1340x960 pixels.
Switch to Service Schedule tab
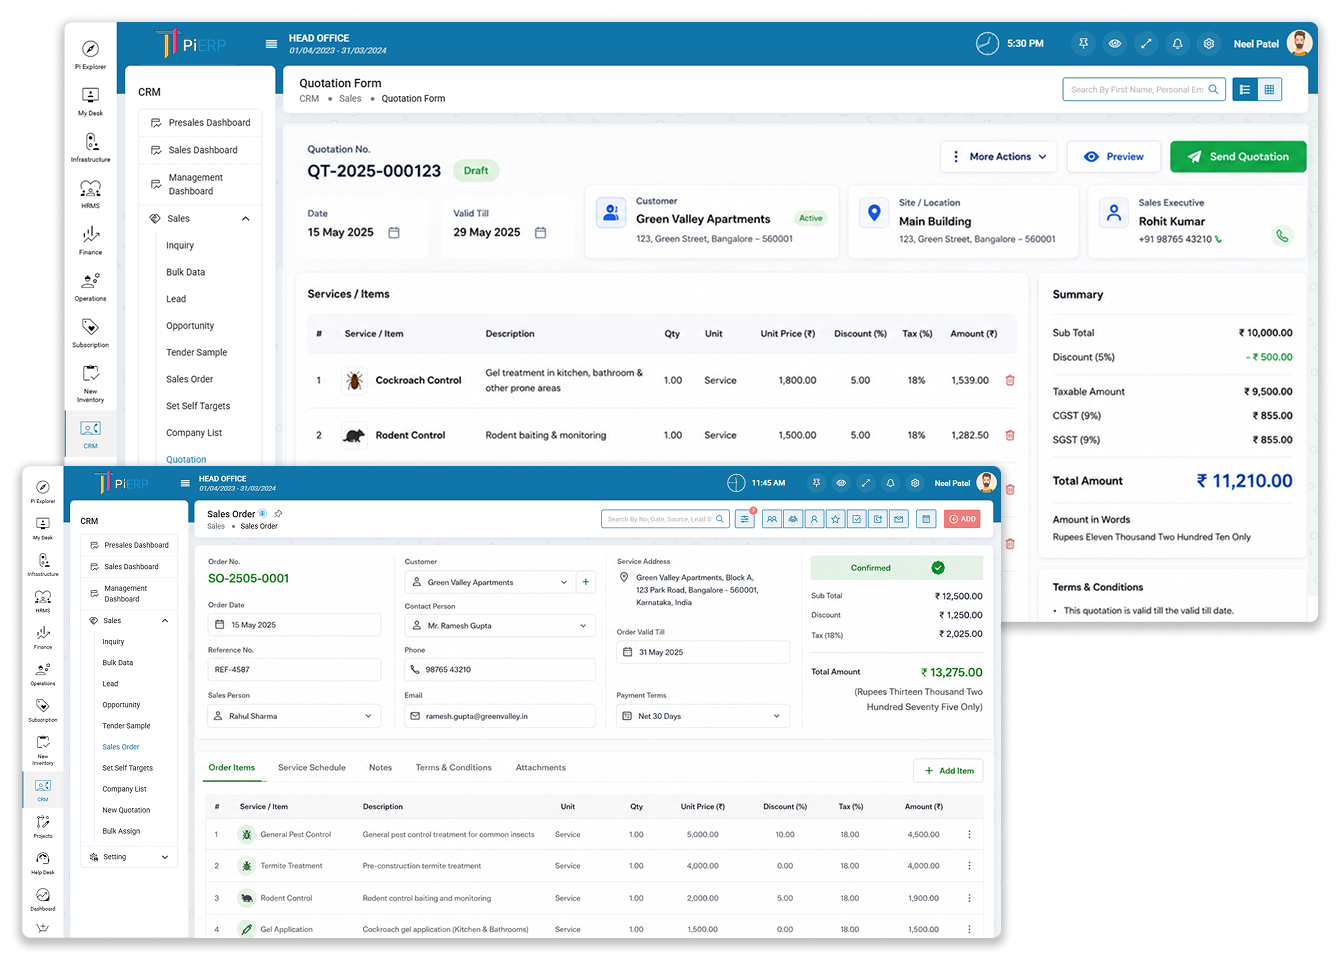312,768
